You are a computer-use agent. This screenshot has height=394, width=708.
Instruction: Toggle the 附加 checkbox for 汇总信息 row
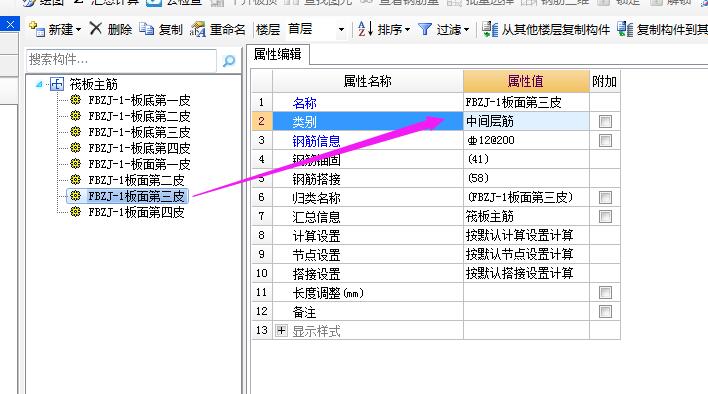[605, 216]
